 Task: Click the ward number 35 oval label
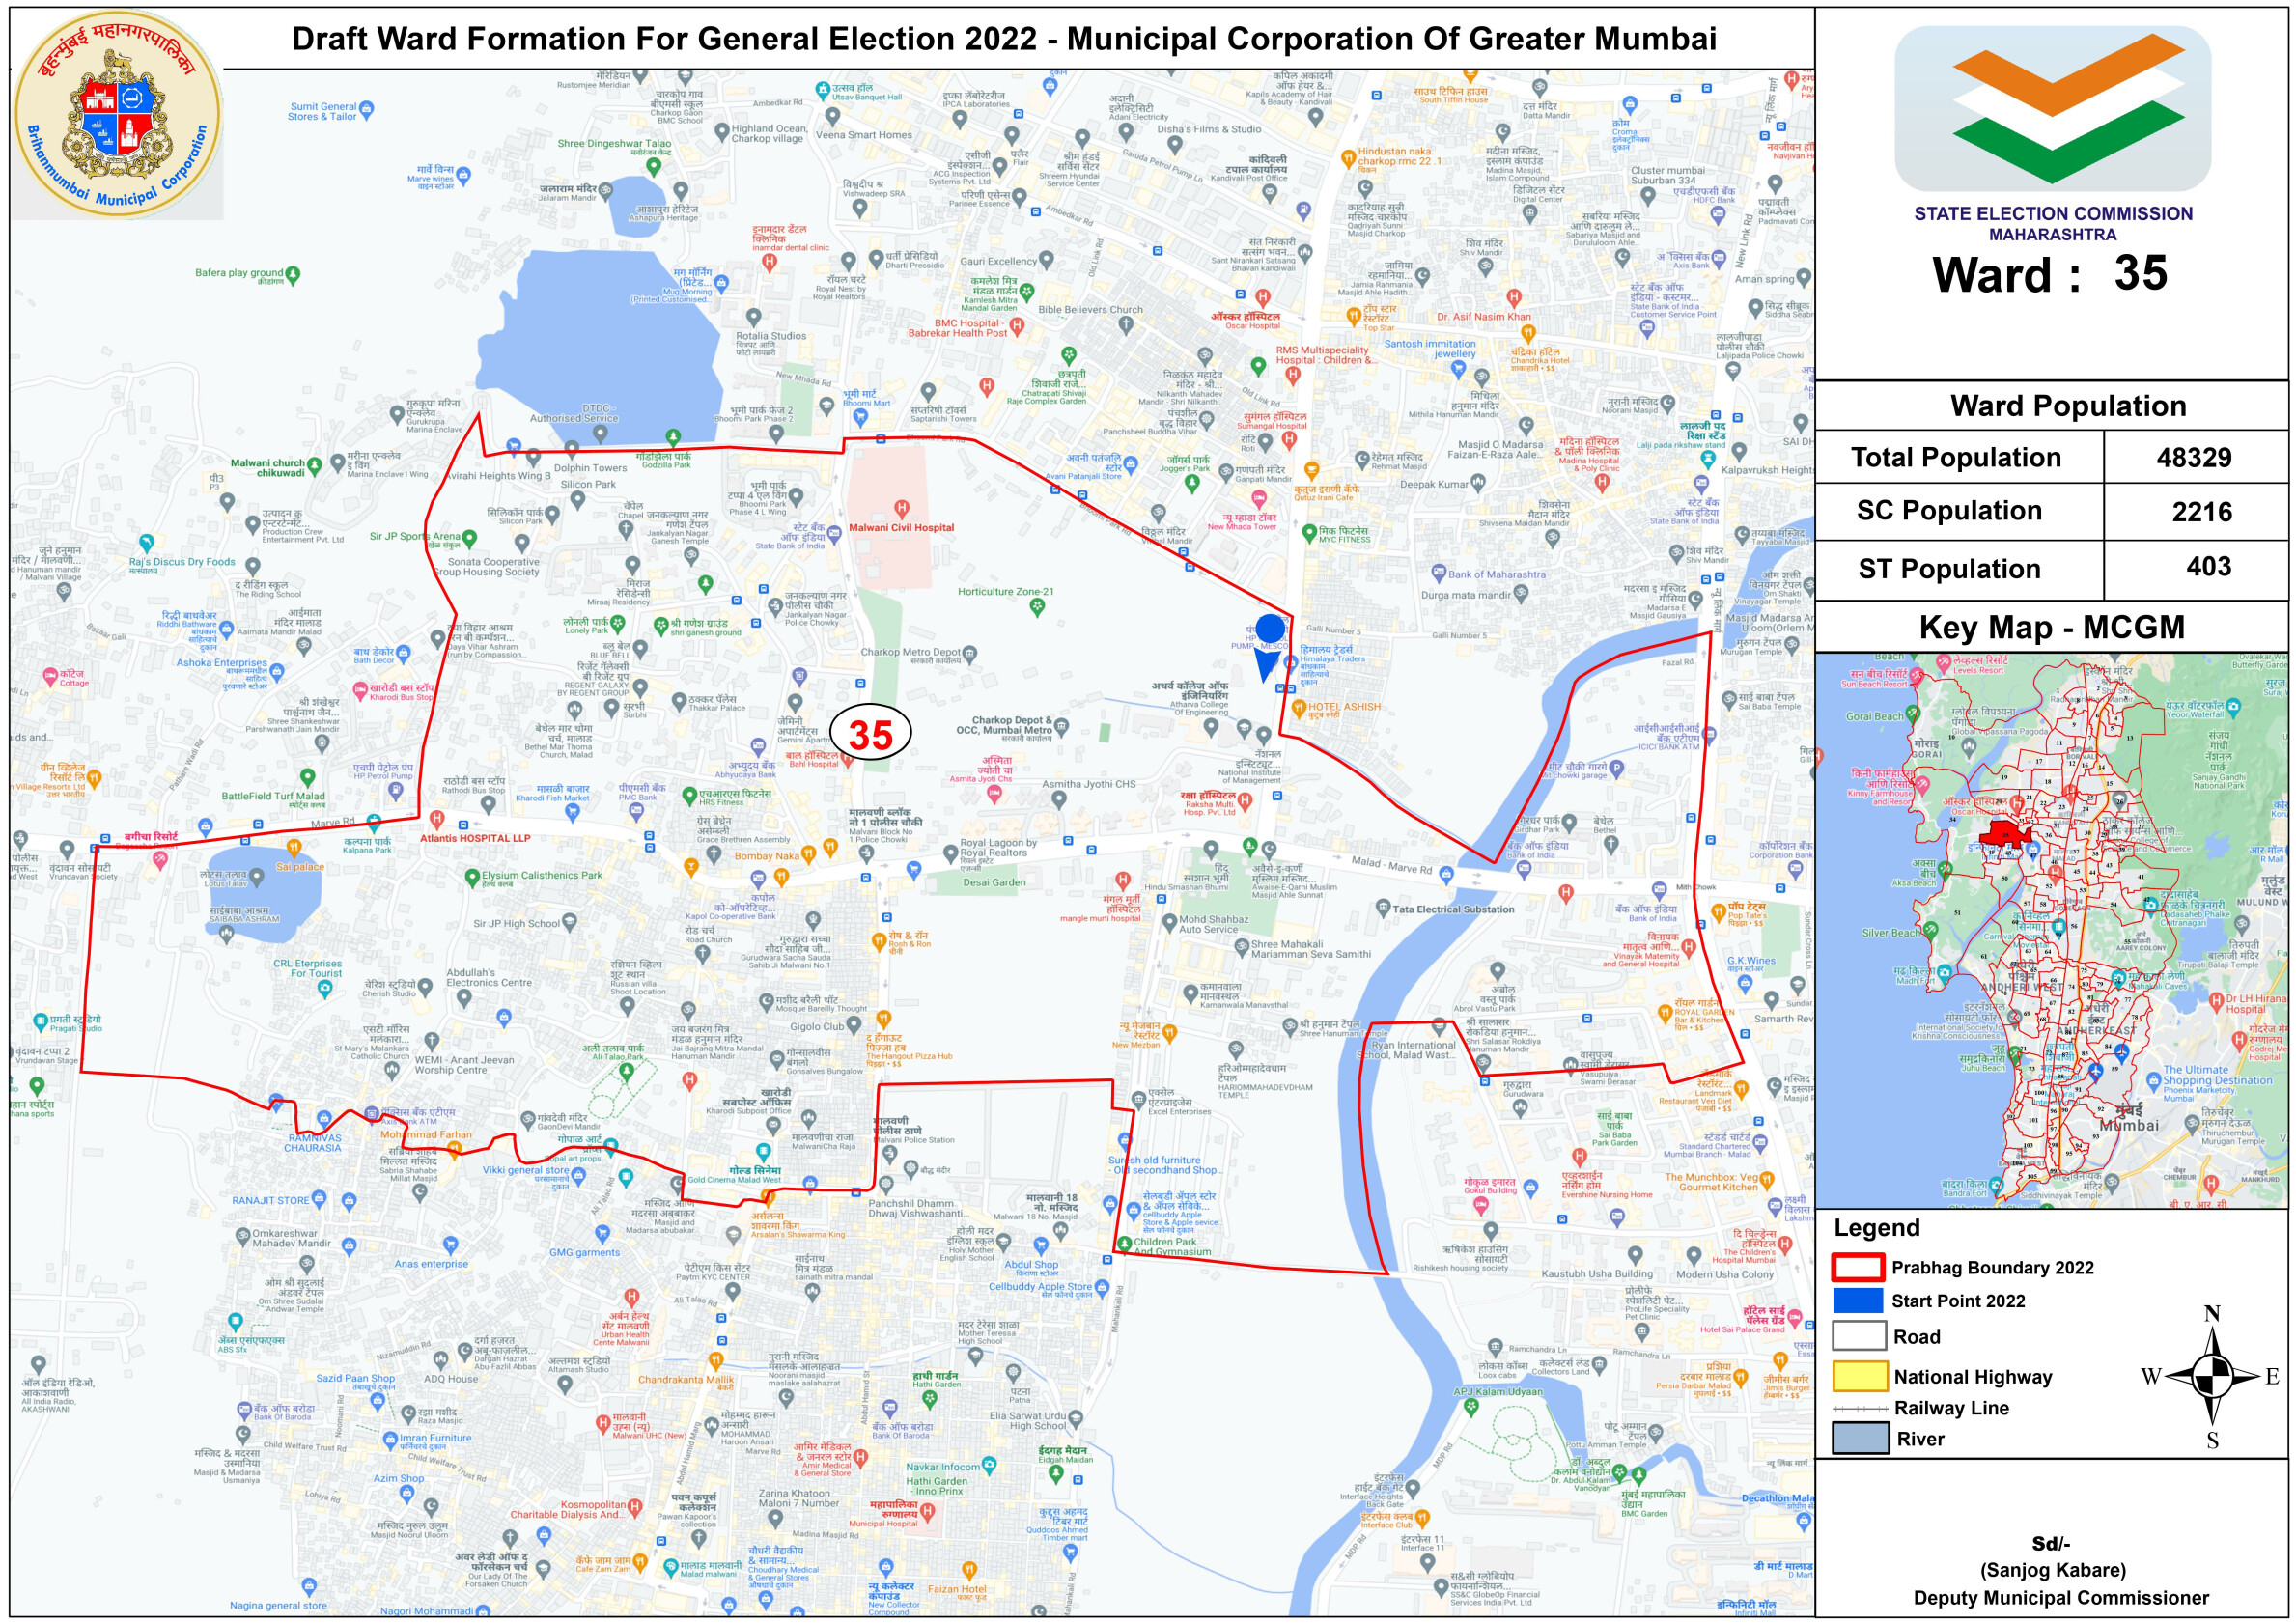[x=870, y=734]
